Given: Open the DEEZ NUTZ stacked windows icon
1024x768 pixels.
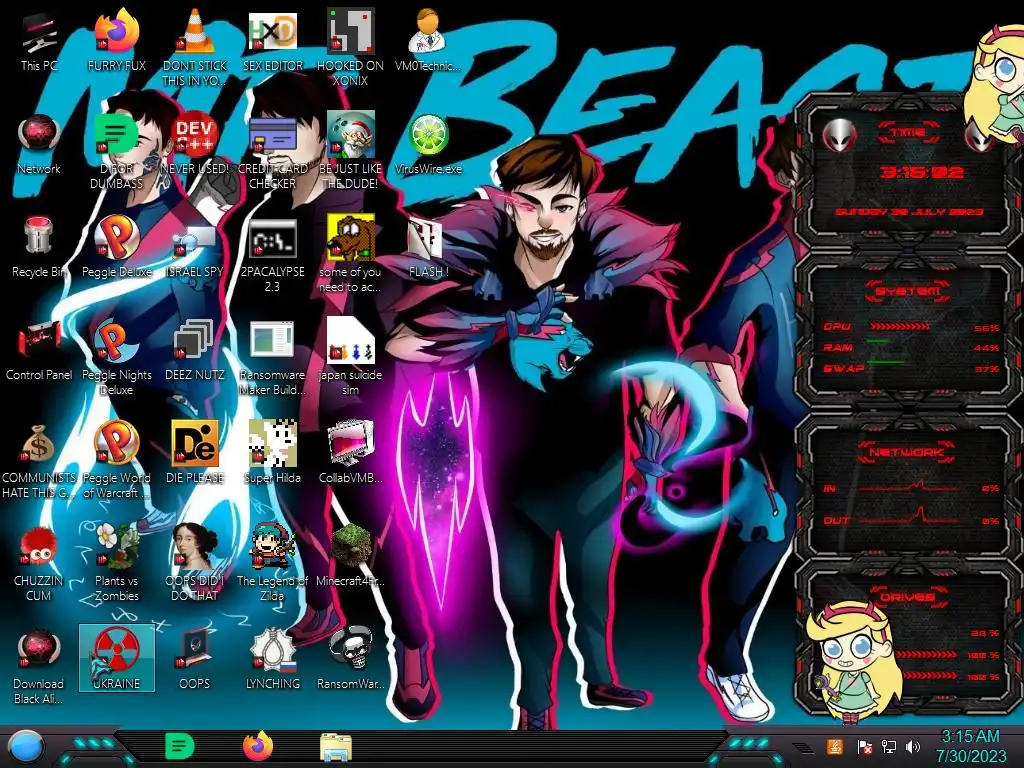Looking at the screenshot, I should [195, 351].
